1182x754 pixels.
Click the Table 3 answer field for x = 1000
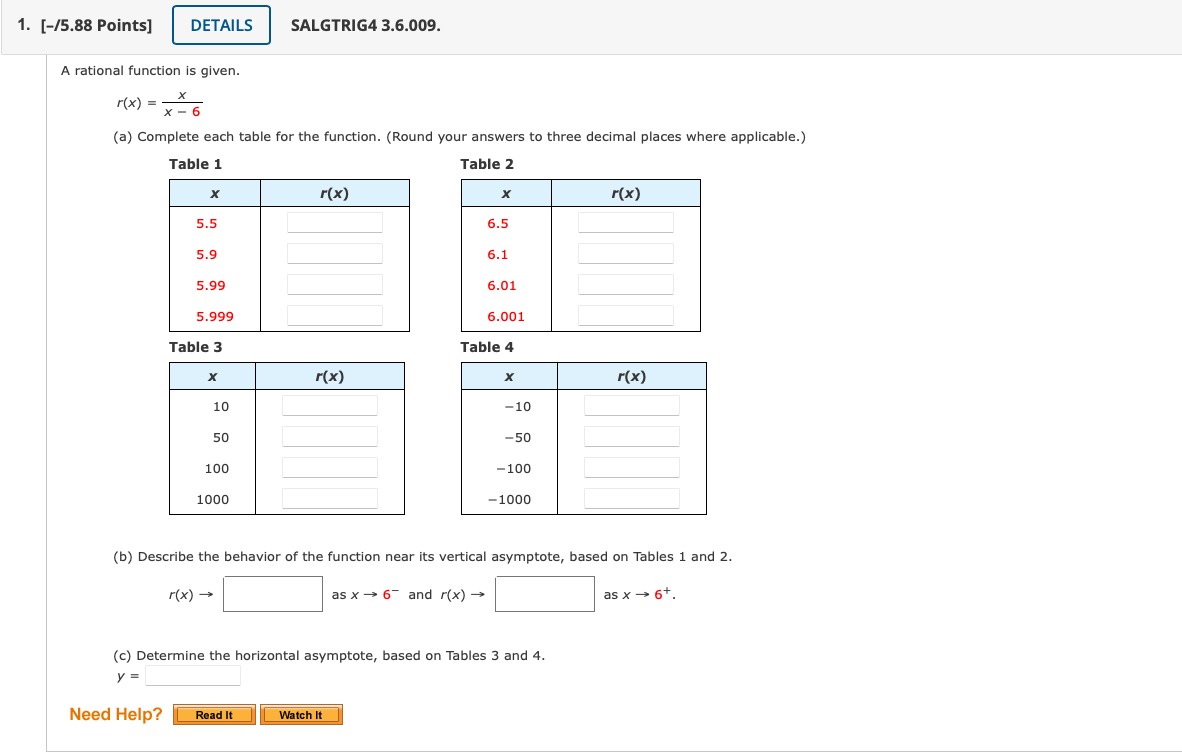pos(330,498)
